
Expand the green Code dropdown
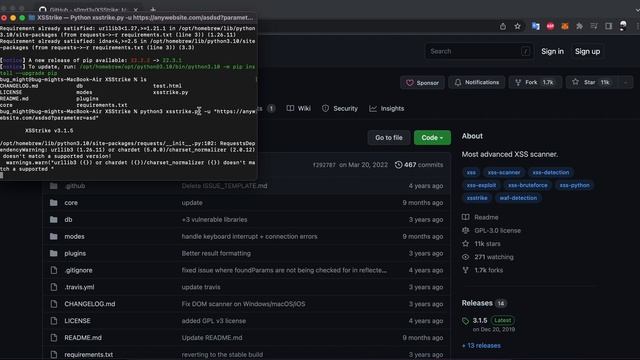tap(432, 138)
